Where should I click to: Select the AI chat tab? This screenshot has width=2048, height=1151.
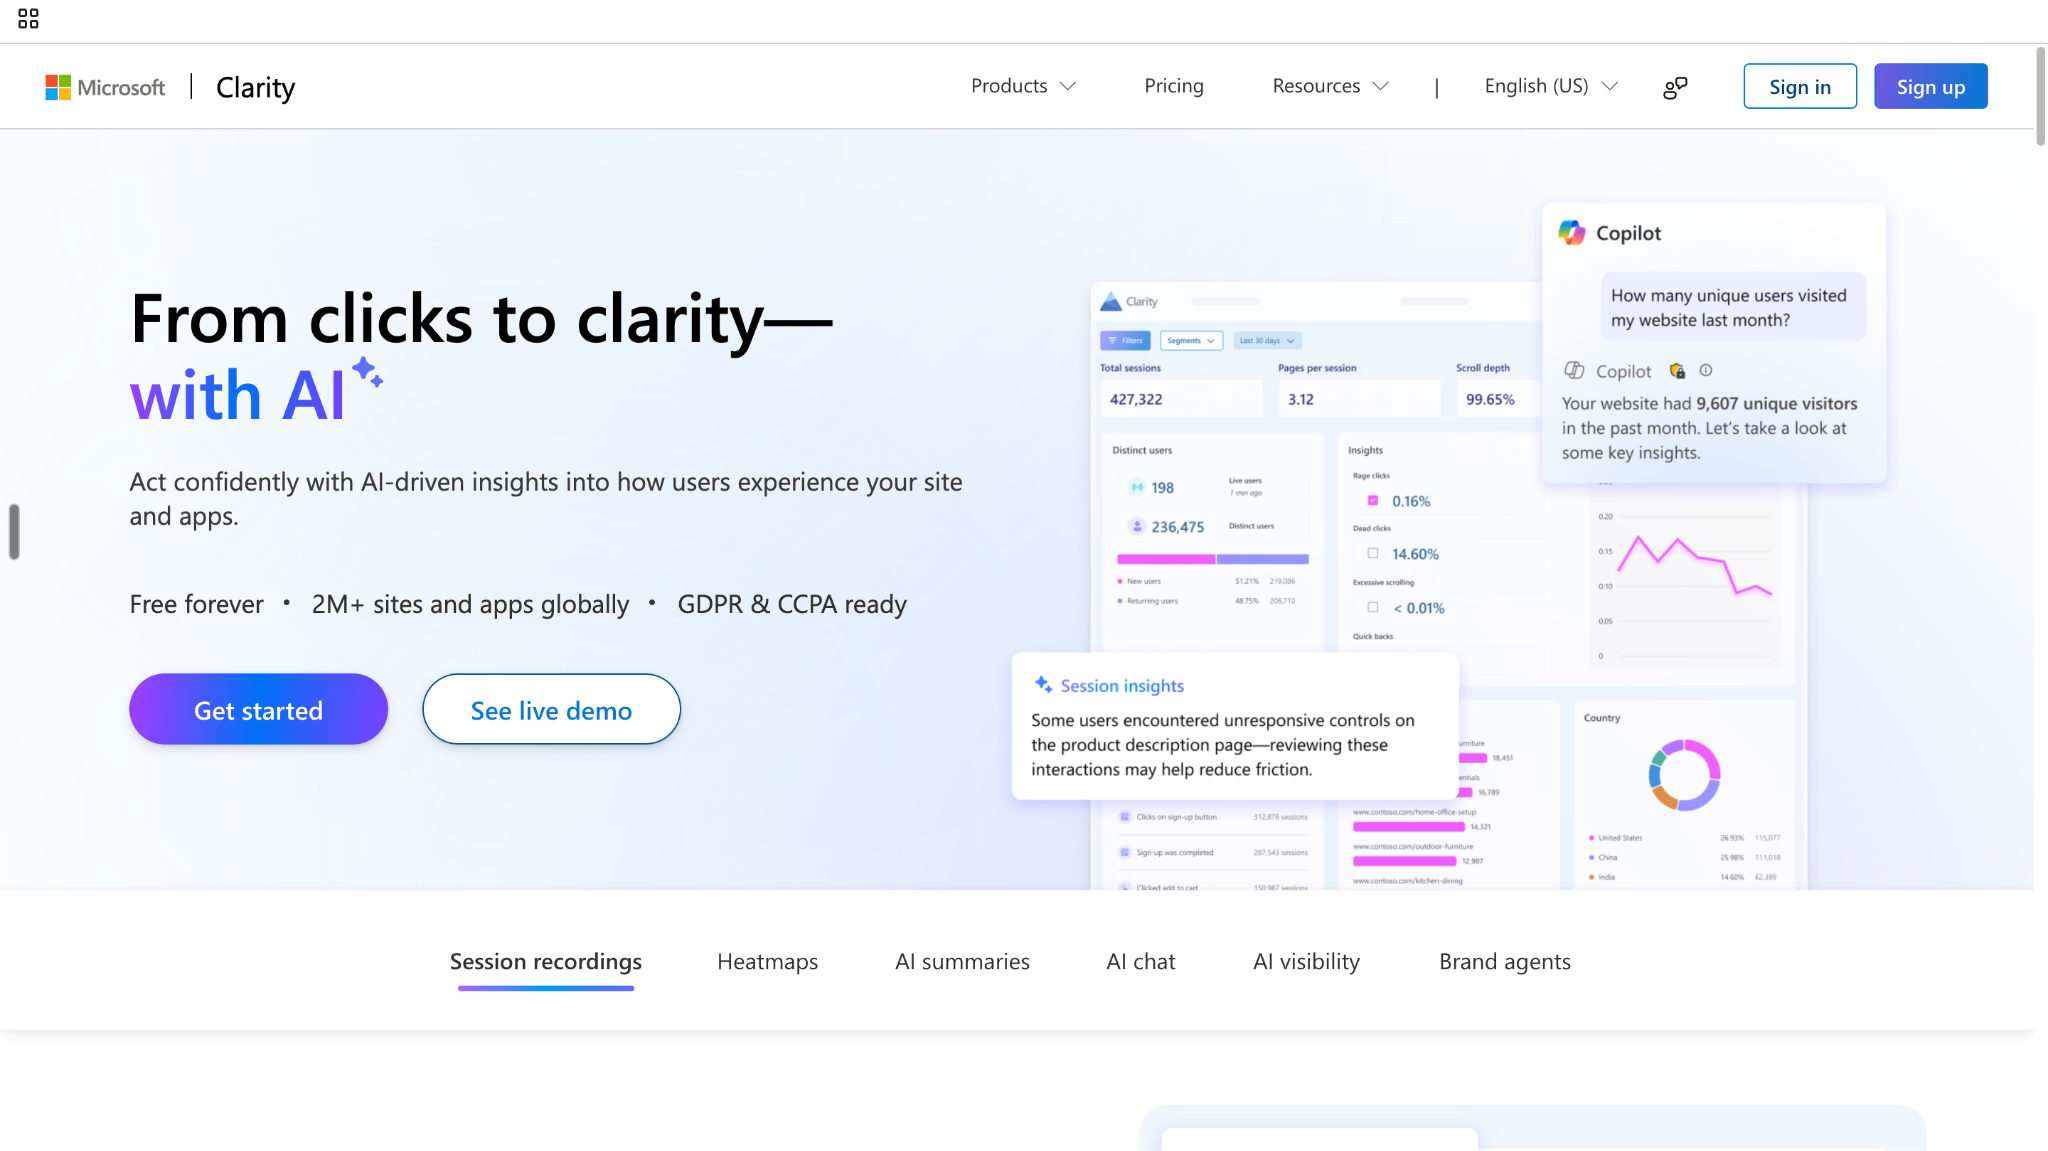[x=1141, y=962]
